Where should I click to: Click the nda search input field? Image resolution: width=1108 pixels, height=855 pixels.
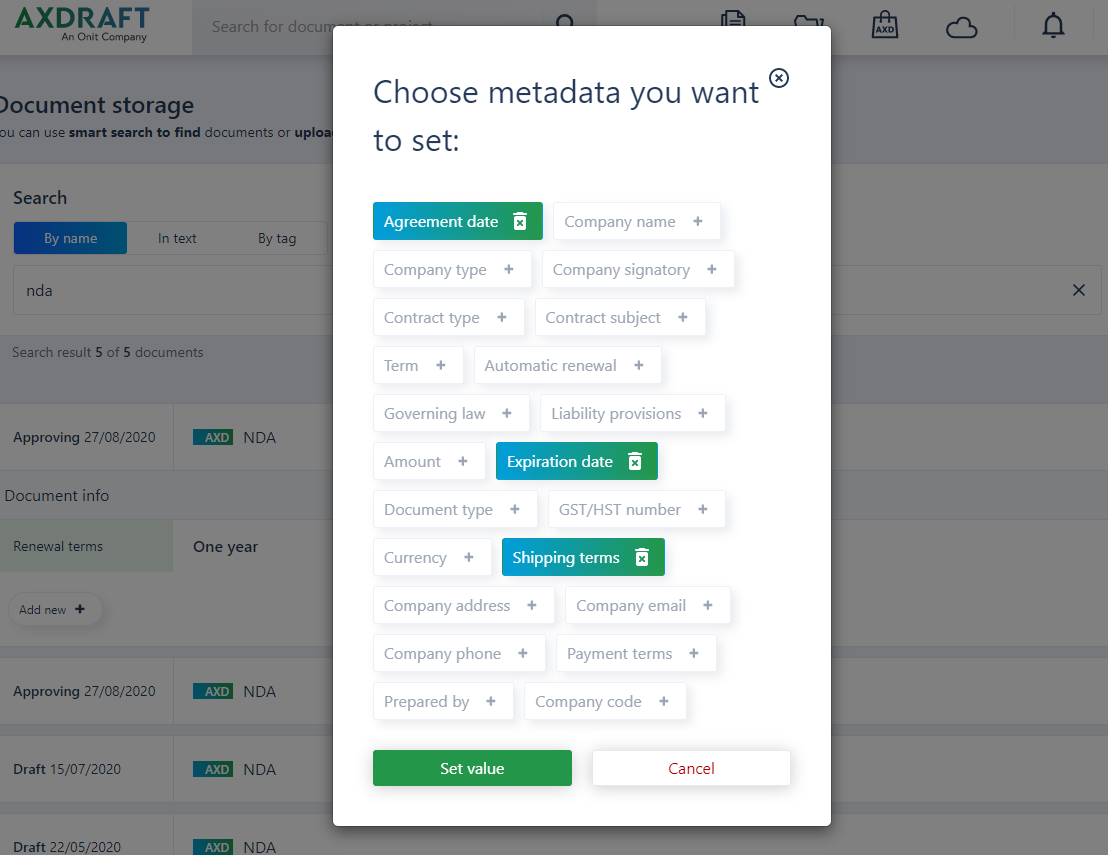click(173, 290)
